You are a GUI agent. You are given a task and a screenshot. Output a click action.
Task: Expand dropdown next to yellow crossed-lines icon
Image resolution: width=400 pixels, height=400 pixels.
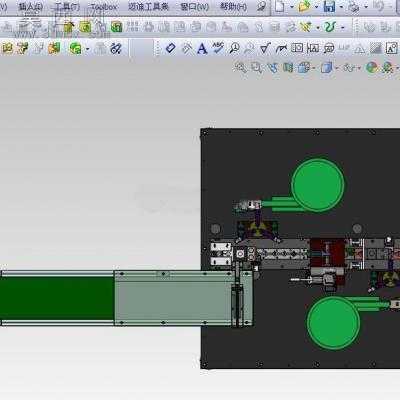pyautogui.click(x=318, y=27)
